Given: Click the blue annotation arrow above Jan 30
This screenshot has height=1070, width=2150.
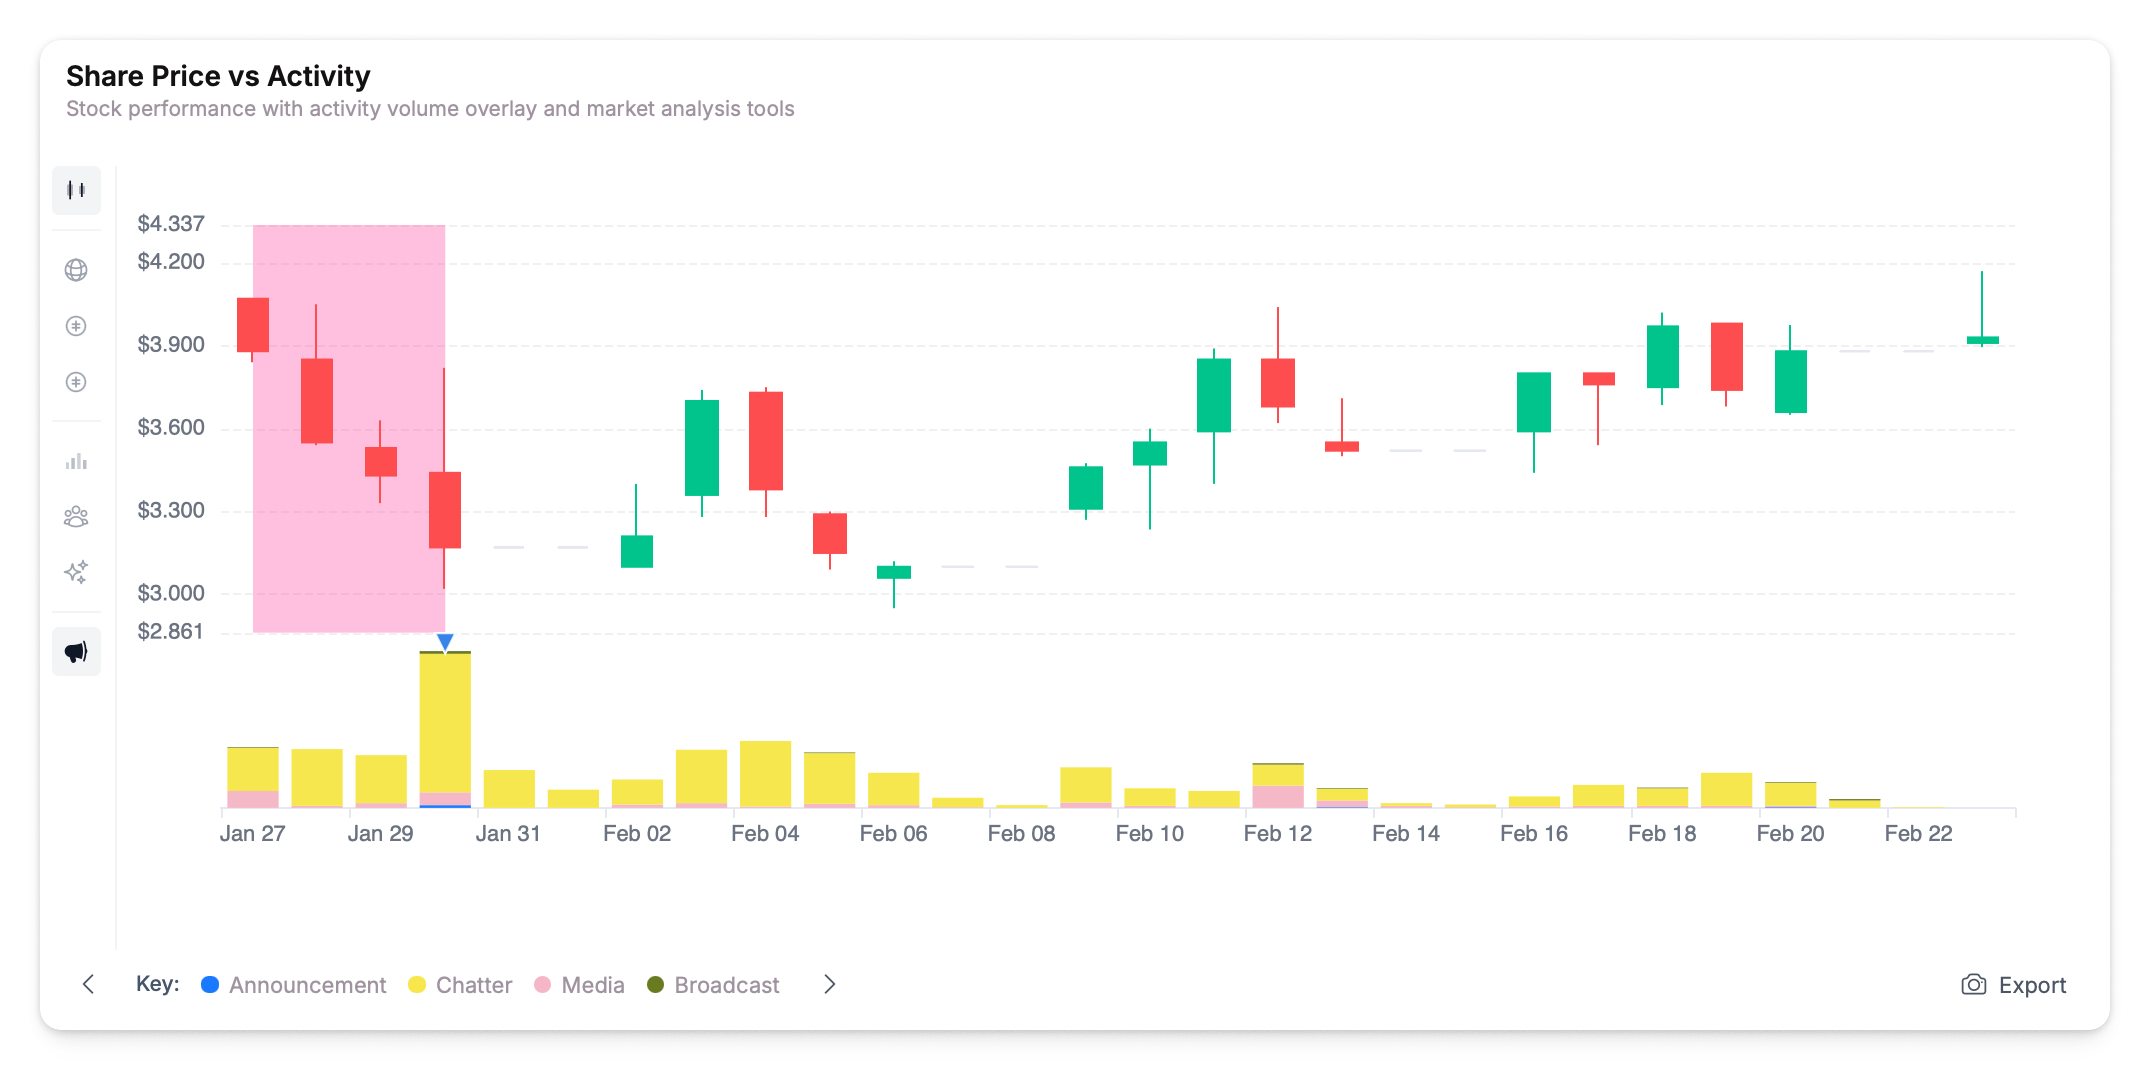Looking at the screenshot, I should click(x=444, y=638).
